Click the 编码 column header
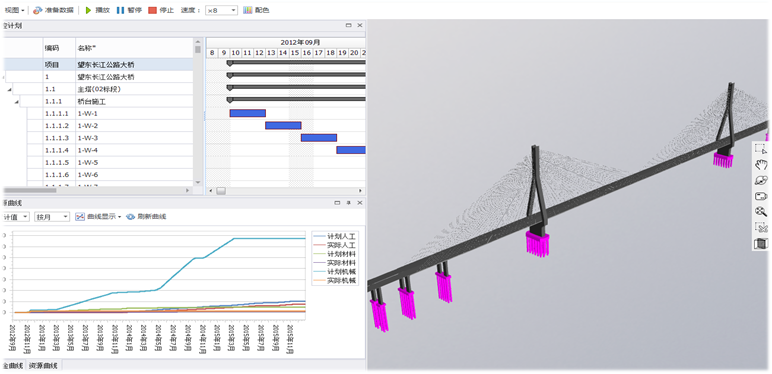772x374 pixels. pyautogui.click(x=60, y=48)
